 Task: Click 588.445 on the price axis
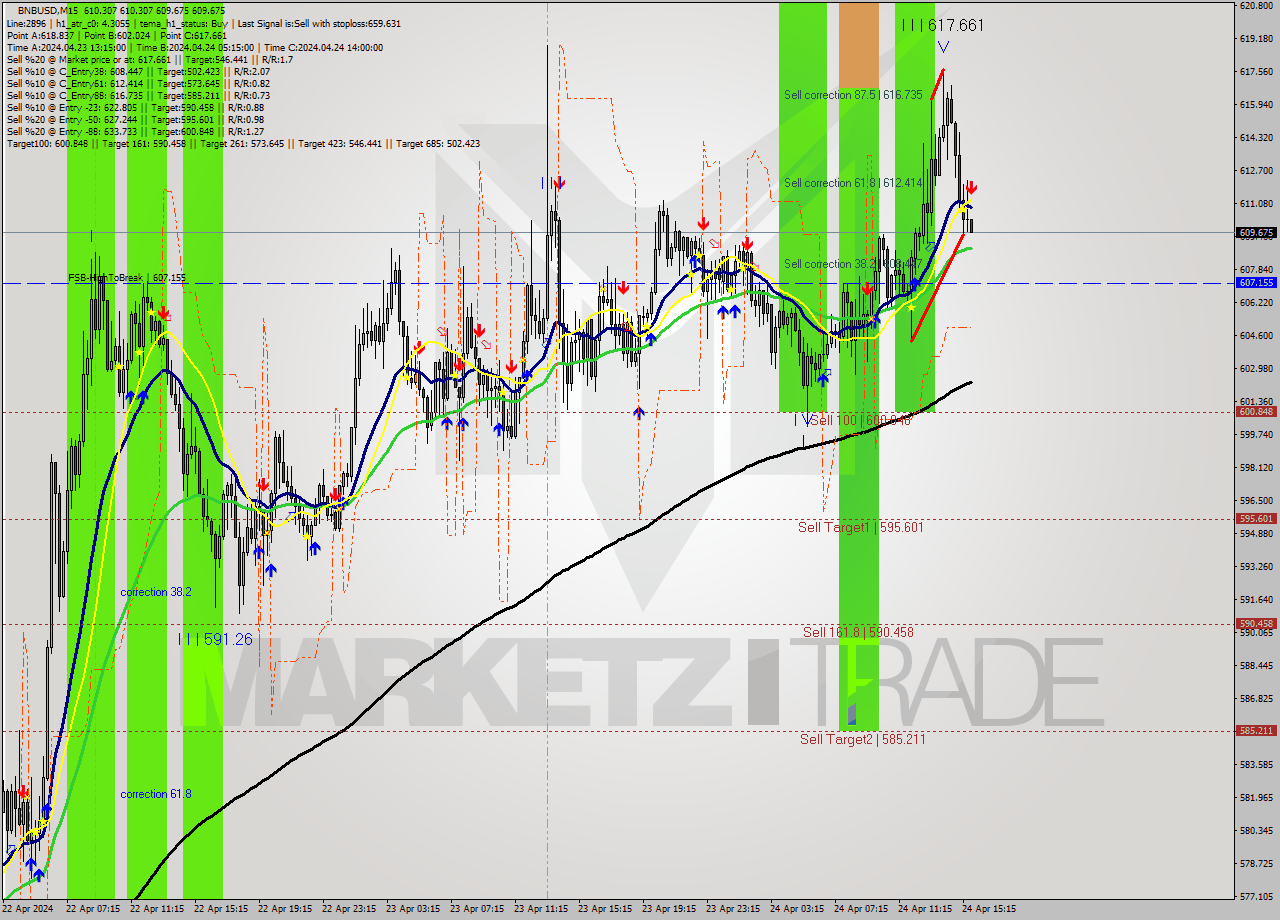point(1256,665)
